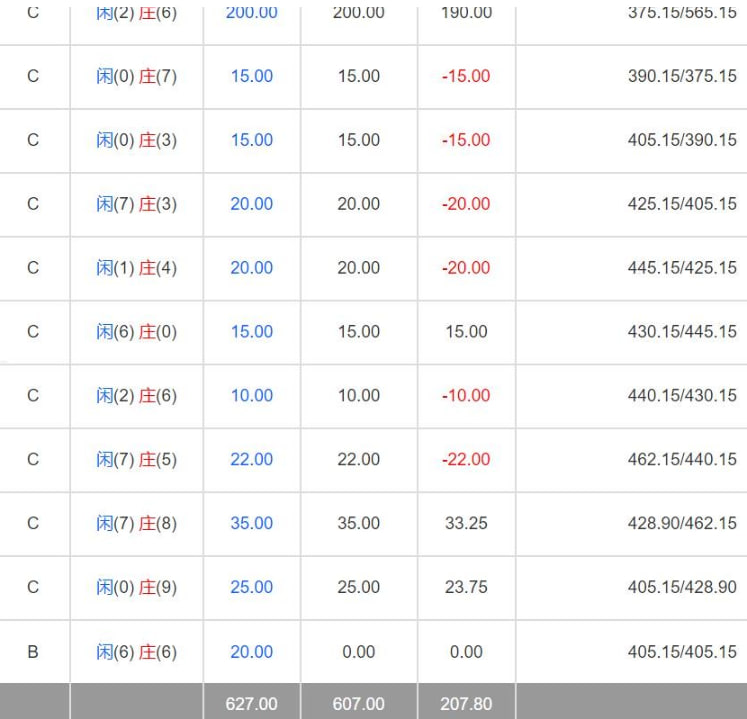Select the 33.25 win amount cell

(466, 523)
